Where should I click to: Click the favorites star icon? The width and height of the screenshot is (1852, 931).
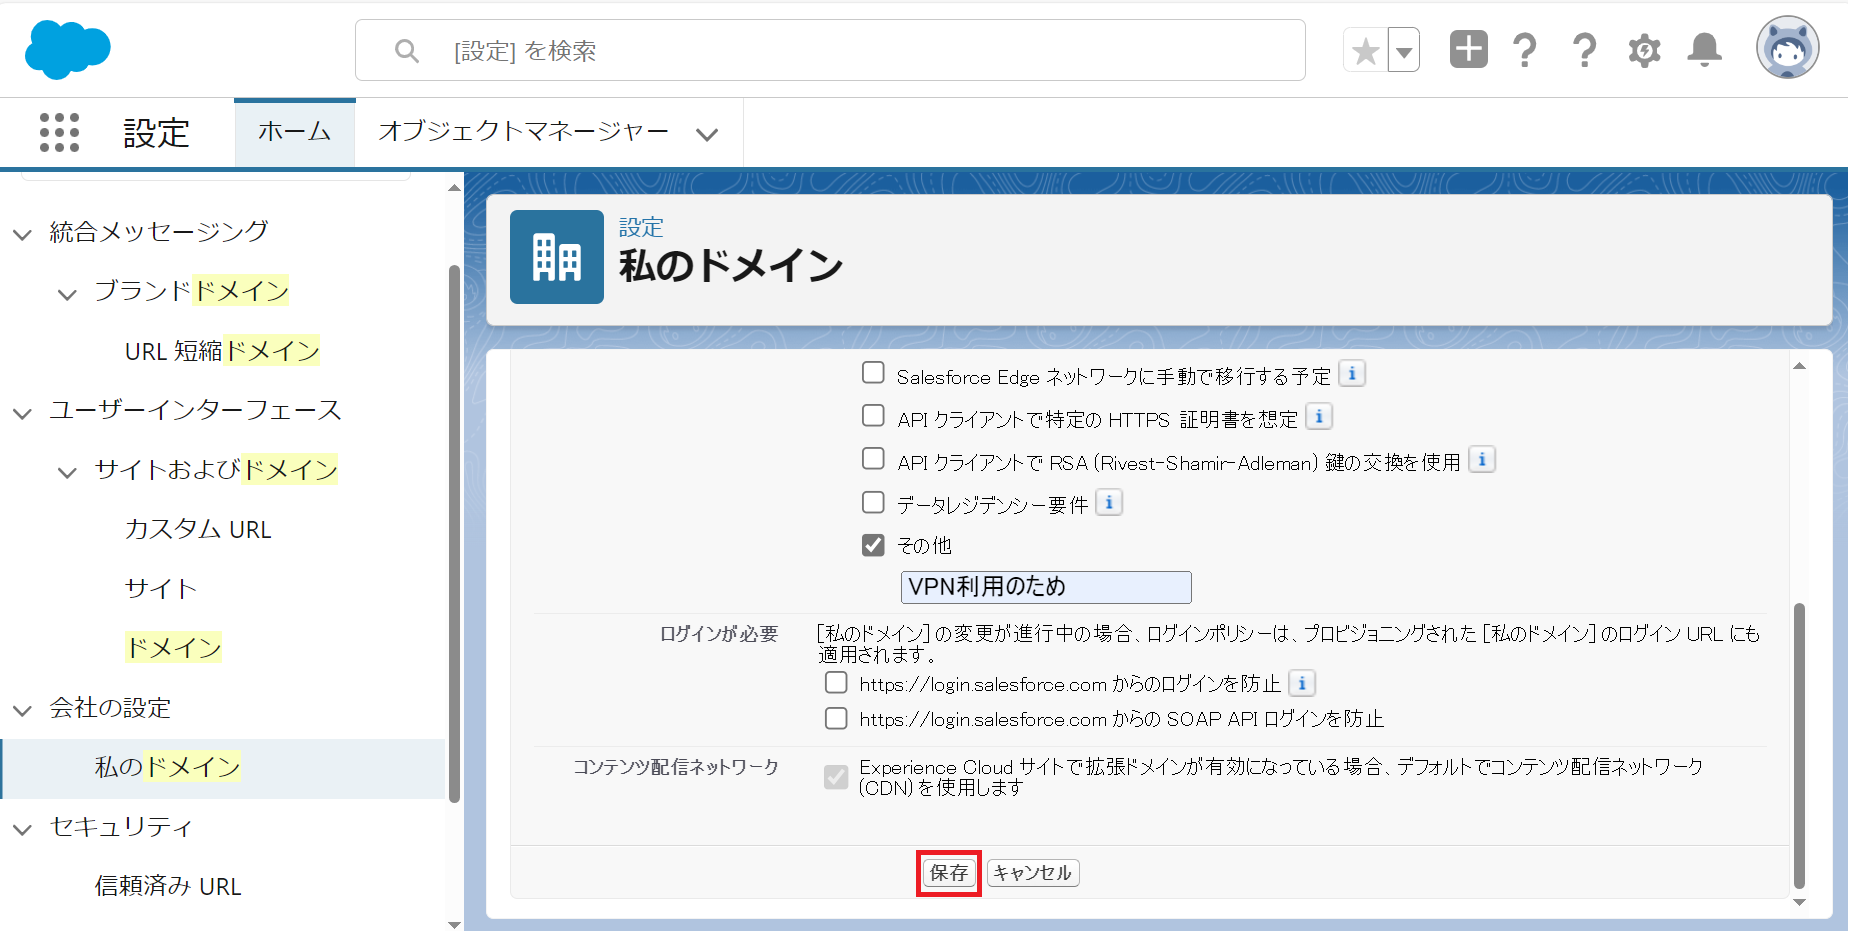pyautogui.click(x=1365, y=50)
